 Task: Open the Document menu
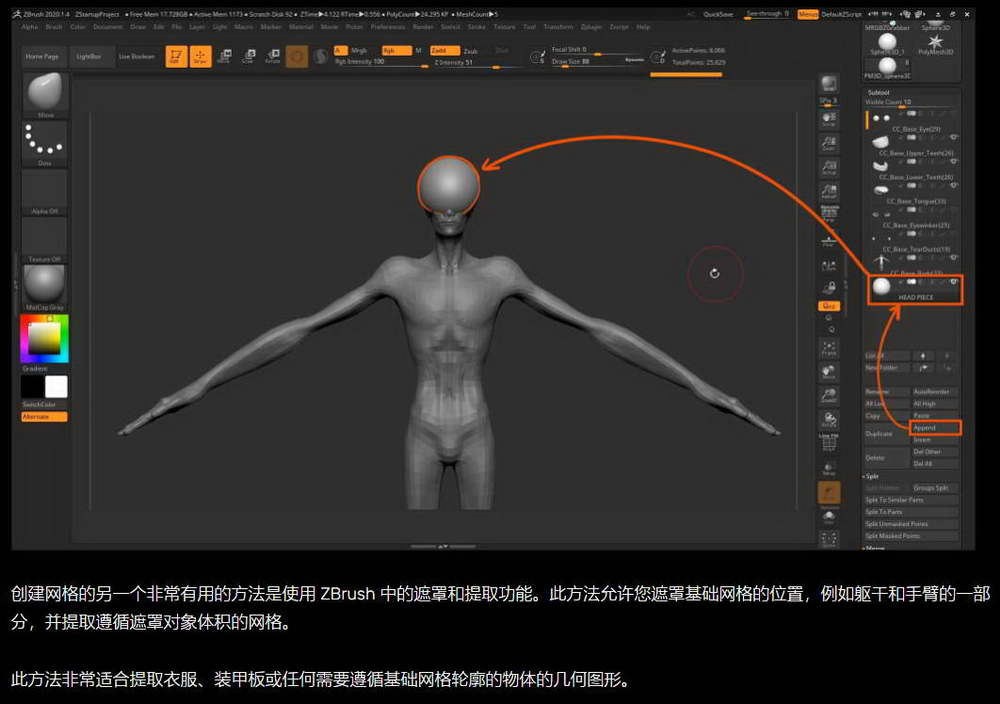108,27
